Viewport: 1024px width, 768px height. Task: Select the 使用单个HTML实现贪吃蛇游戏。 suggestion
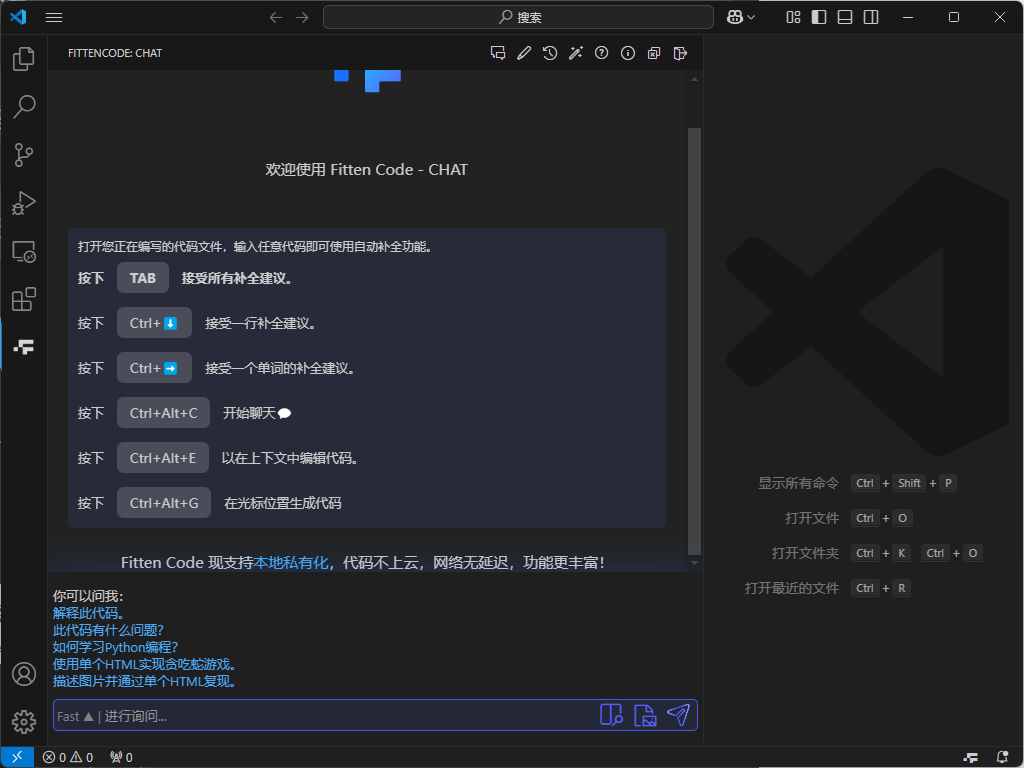[144, 664]
